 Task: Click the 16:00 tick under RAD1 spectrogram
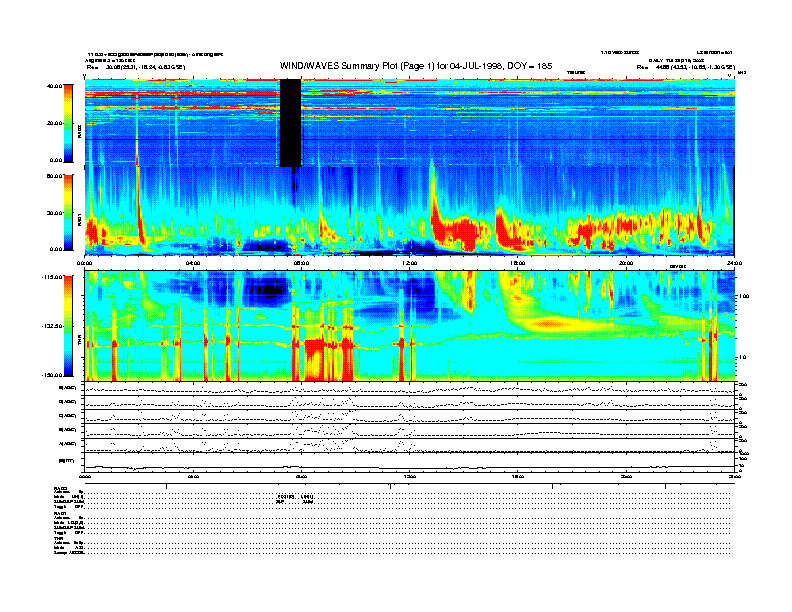[518, 263]
